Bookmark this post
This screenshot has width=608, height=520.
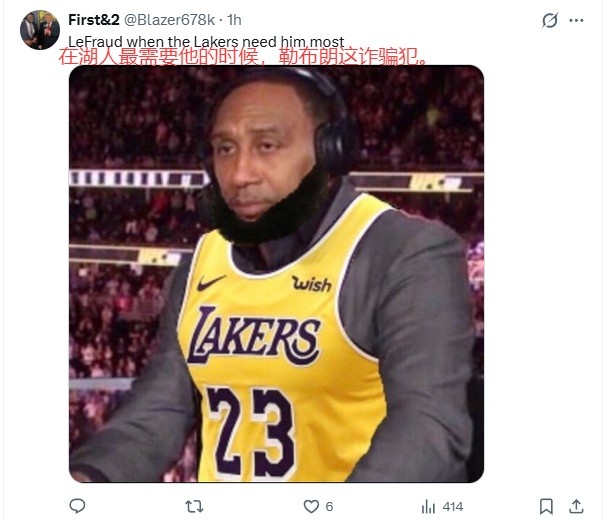(546, 506)
